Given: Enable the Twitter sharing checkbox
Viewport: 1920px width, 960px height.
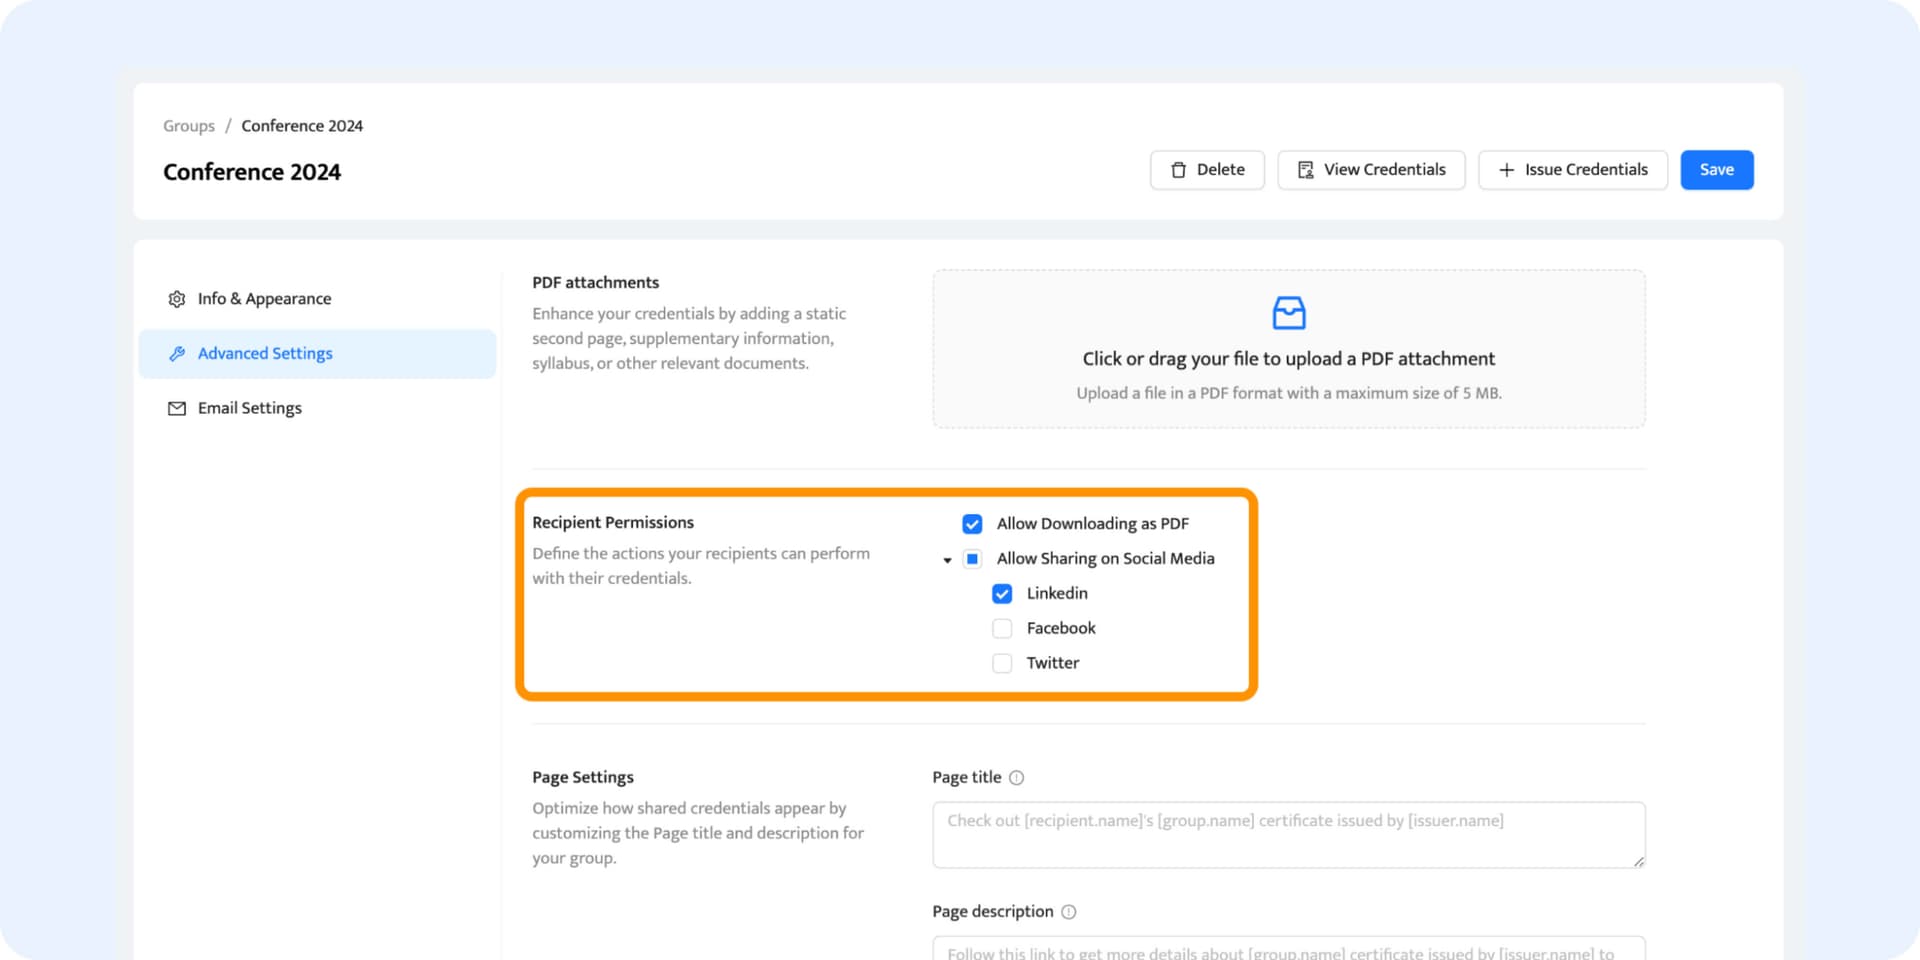Looking at the screenshot, I should click(1002, 663).
